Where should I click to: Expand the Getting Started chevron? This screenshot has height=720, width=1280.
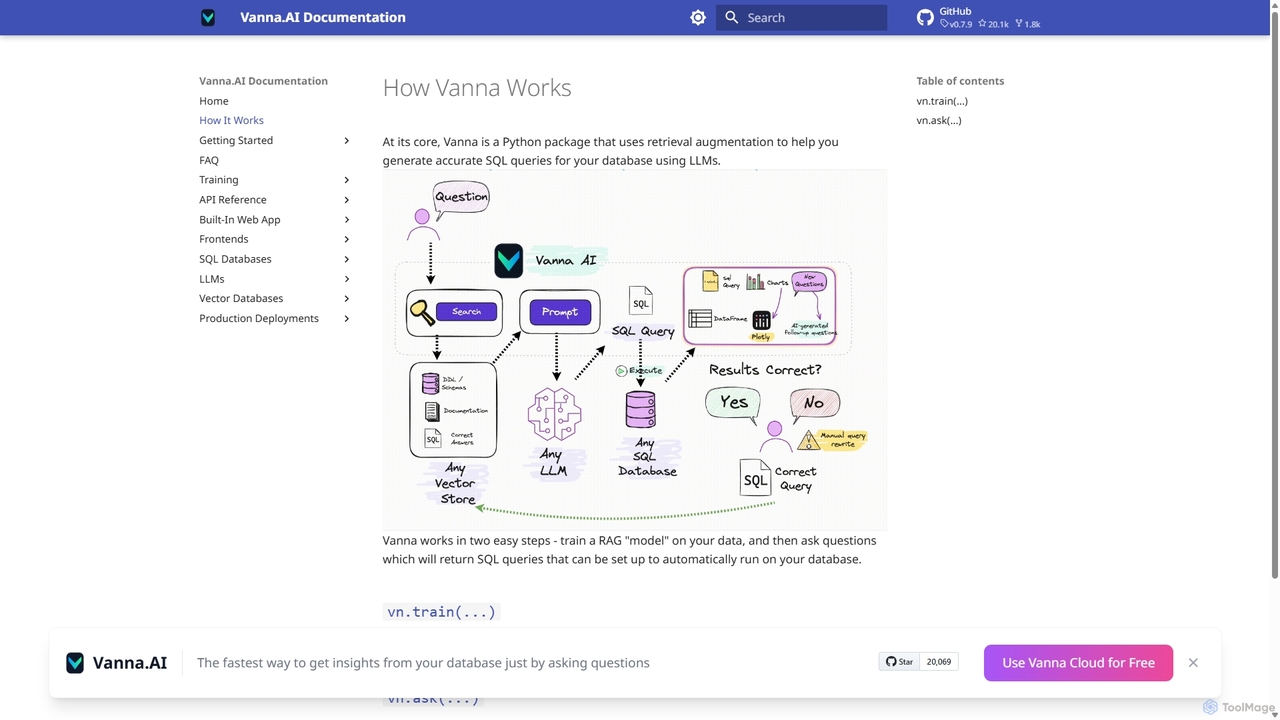point(347,140)
